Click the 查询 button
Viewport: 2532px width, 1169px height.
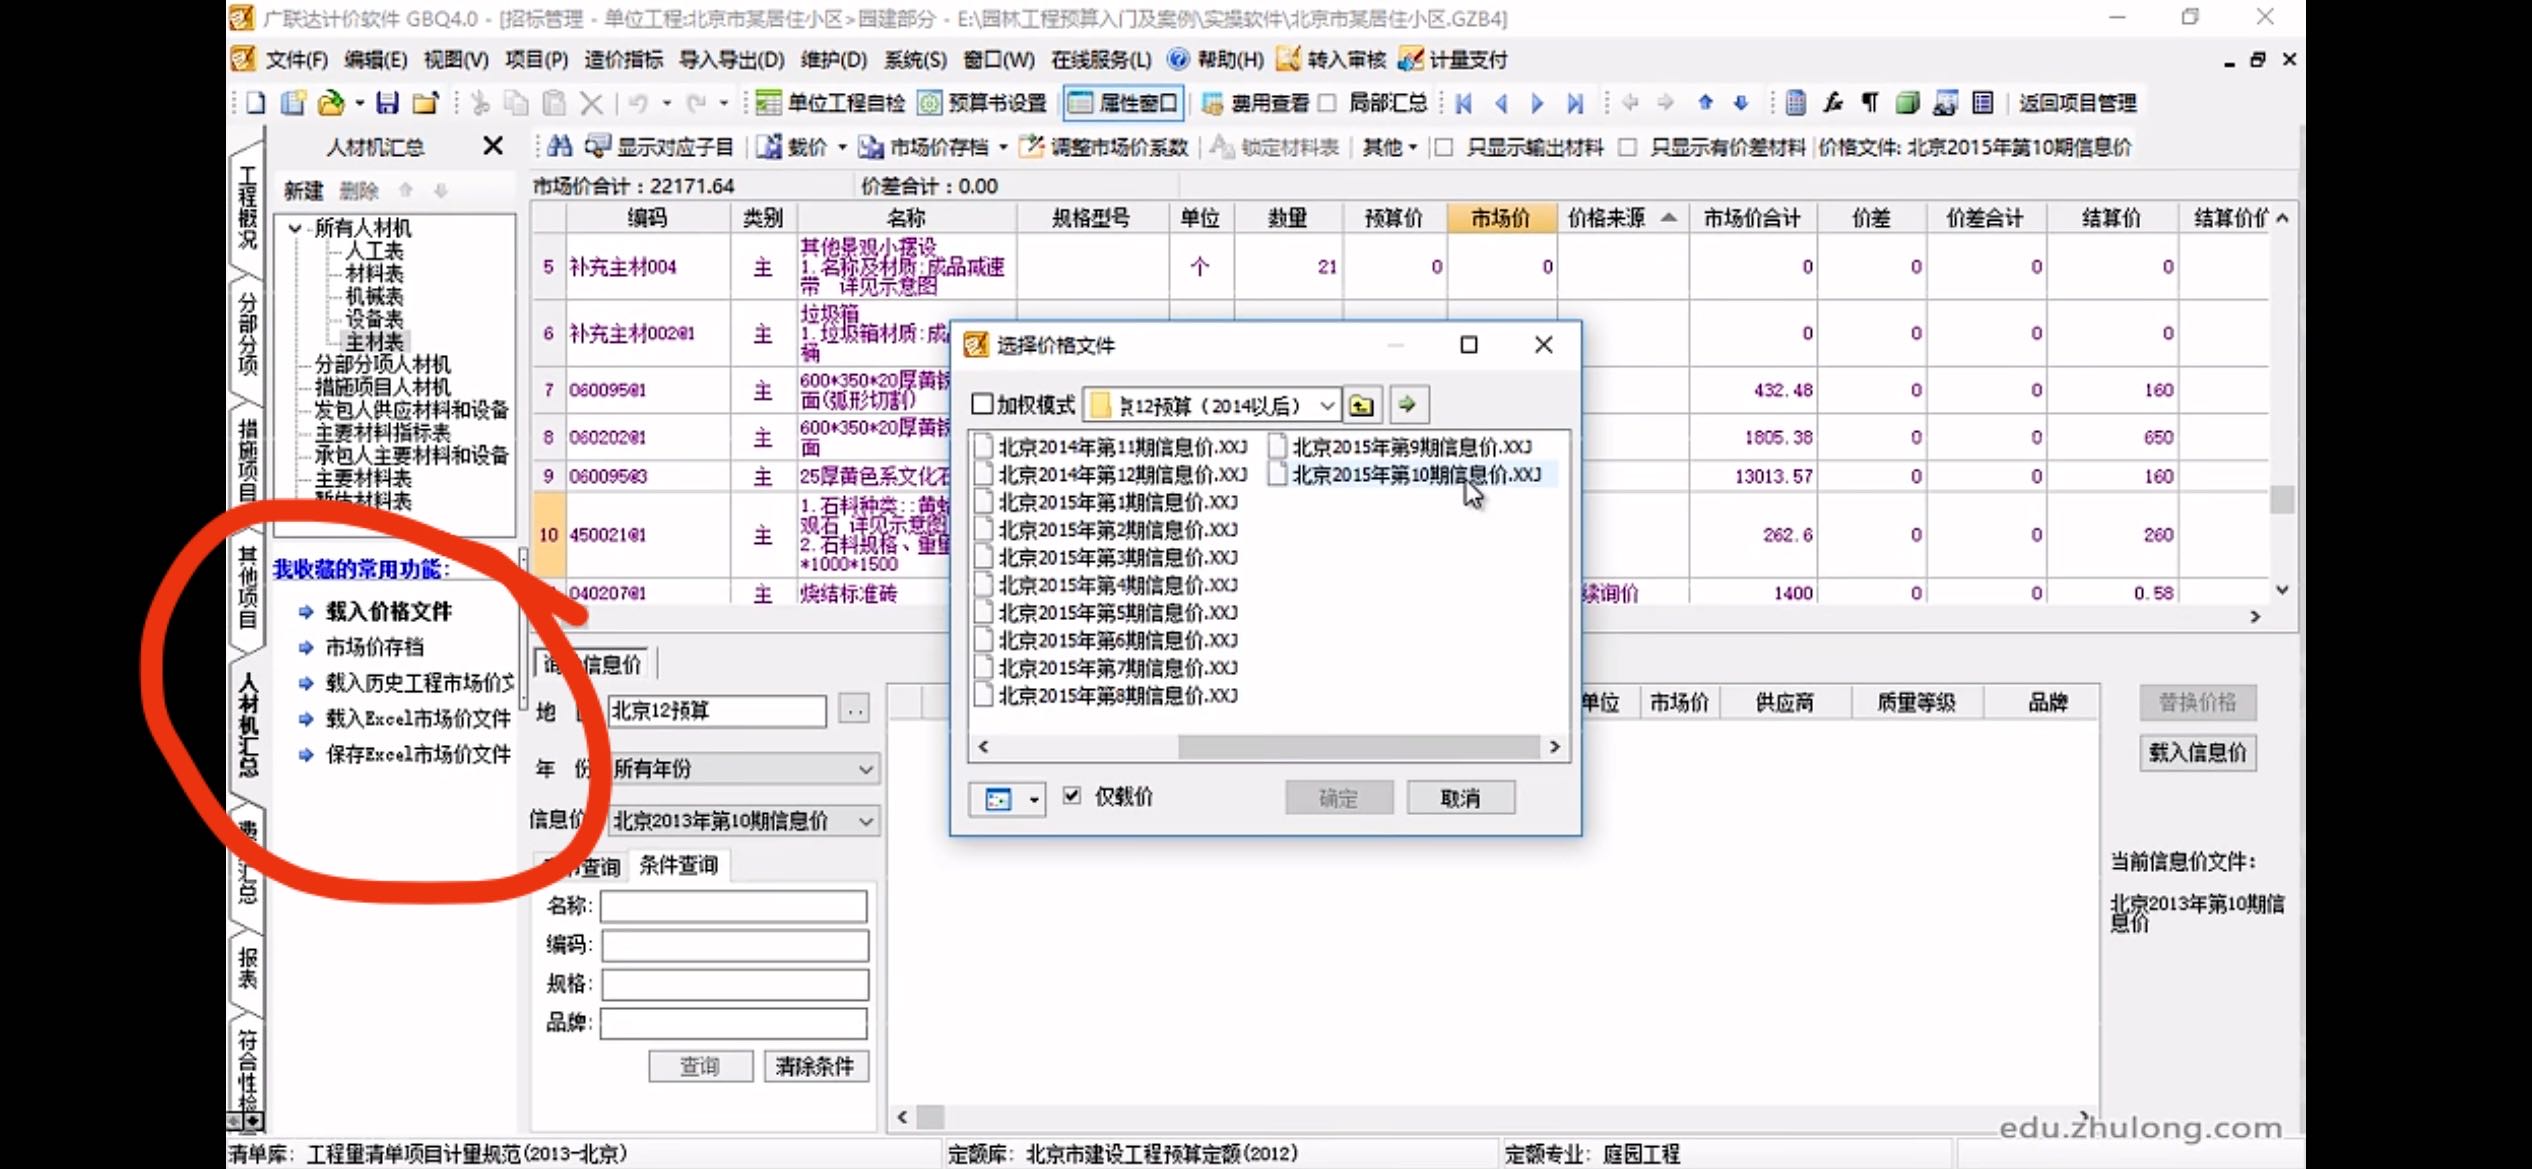pyautogui.click(x=699, y=1066)
